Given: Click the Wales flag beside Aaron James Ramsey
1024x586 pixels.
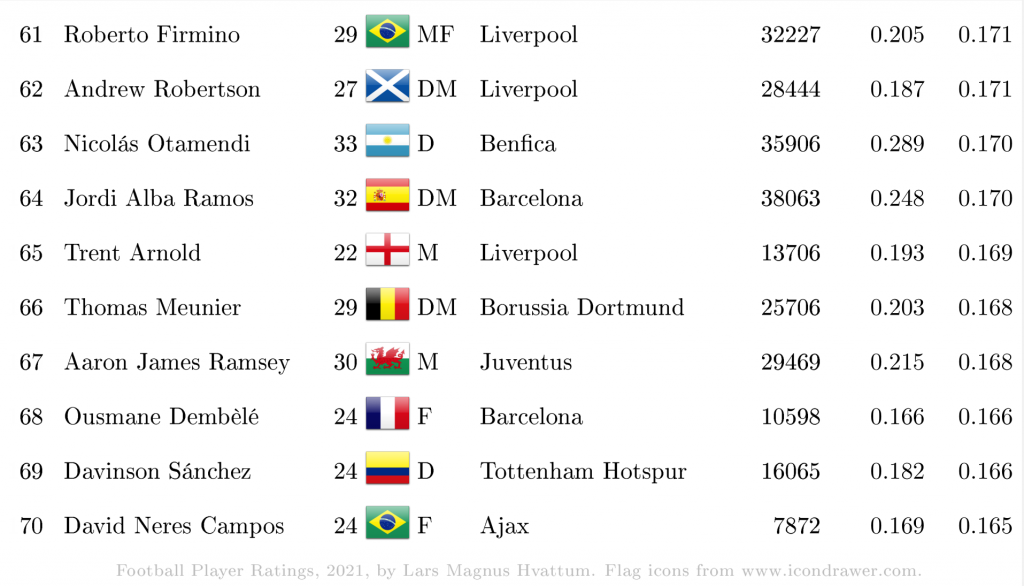Looking at the screenshot, I should tap(387, 359).
